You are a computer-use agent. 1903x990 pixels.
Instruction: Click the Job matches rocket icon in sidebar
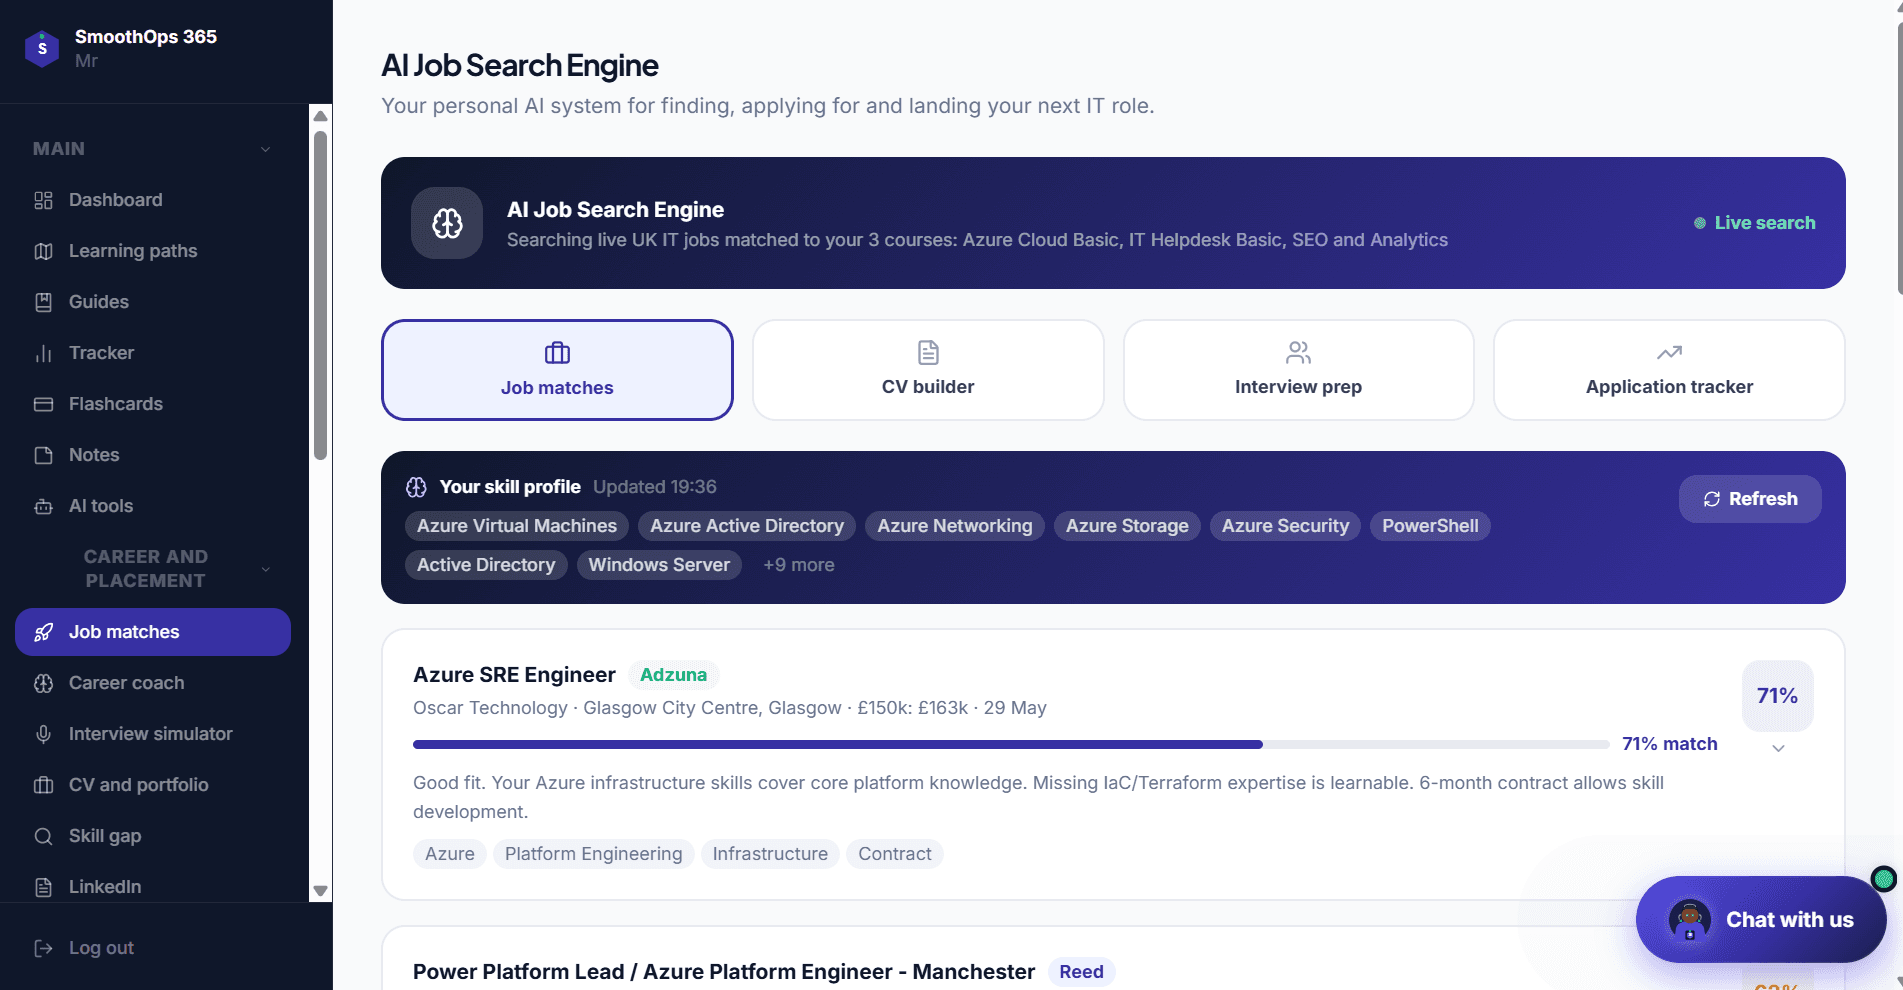click(43, 632)
